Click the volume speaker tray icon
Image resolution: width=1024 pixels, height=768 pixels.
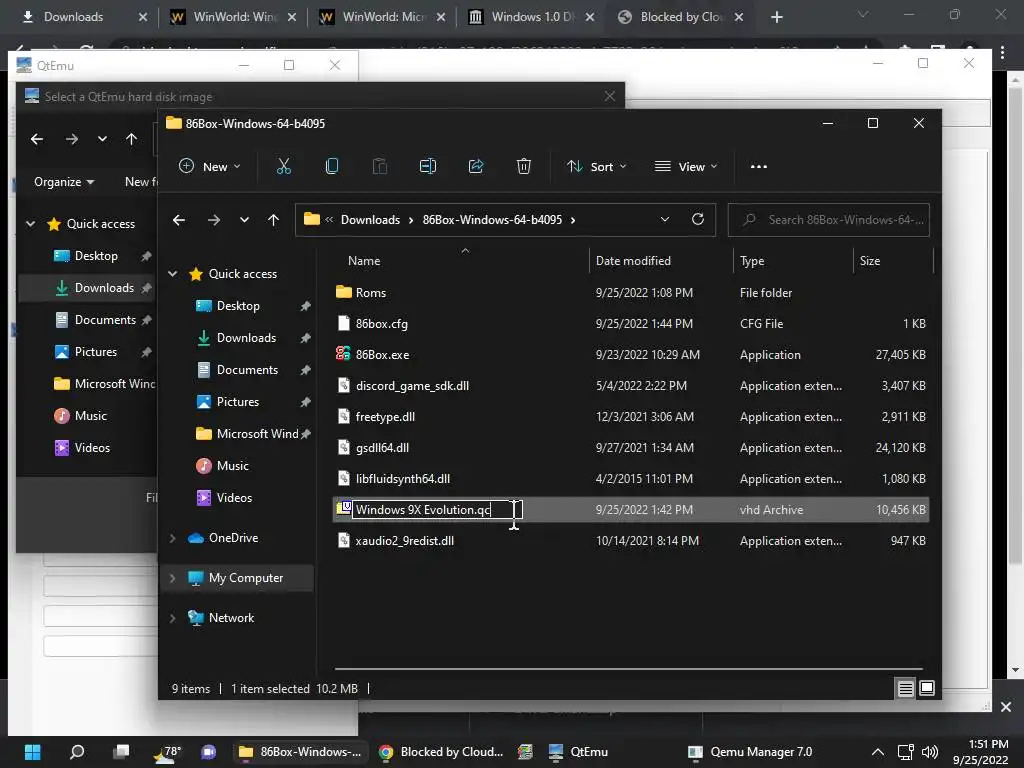[930, 752]
